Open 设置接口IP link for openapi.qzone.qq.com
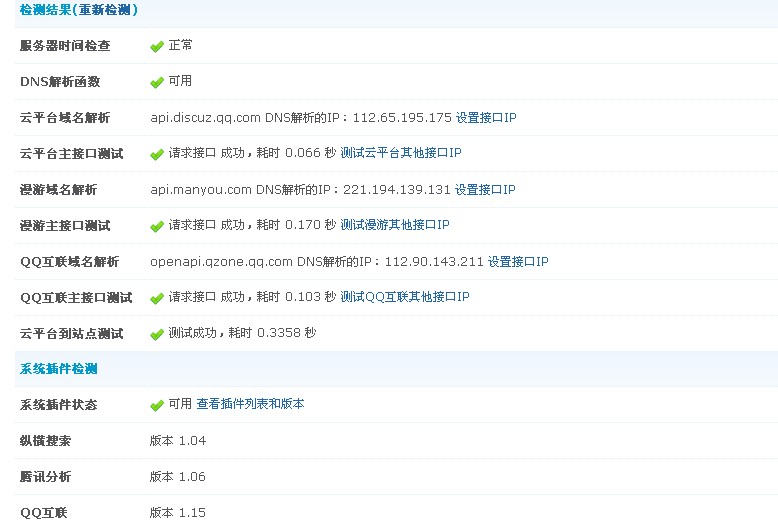This screenshot has height=527, width=778. coord(518,262)
